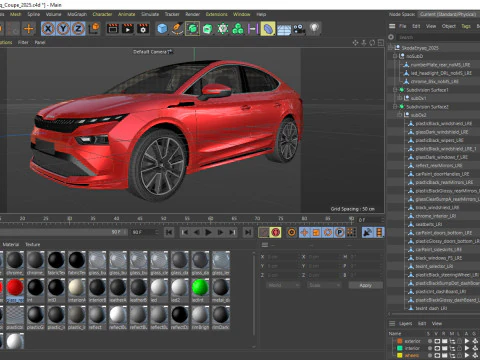The image size is (480, 360).
Task: Open Layers panel View menu
Action: tap(437, 323)
